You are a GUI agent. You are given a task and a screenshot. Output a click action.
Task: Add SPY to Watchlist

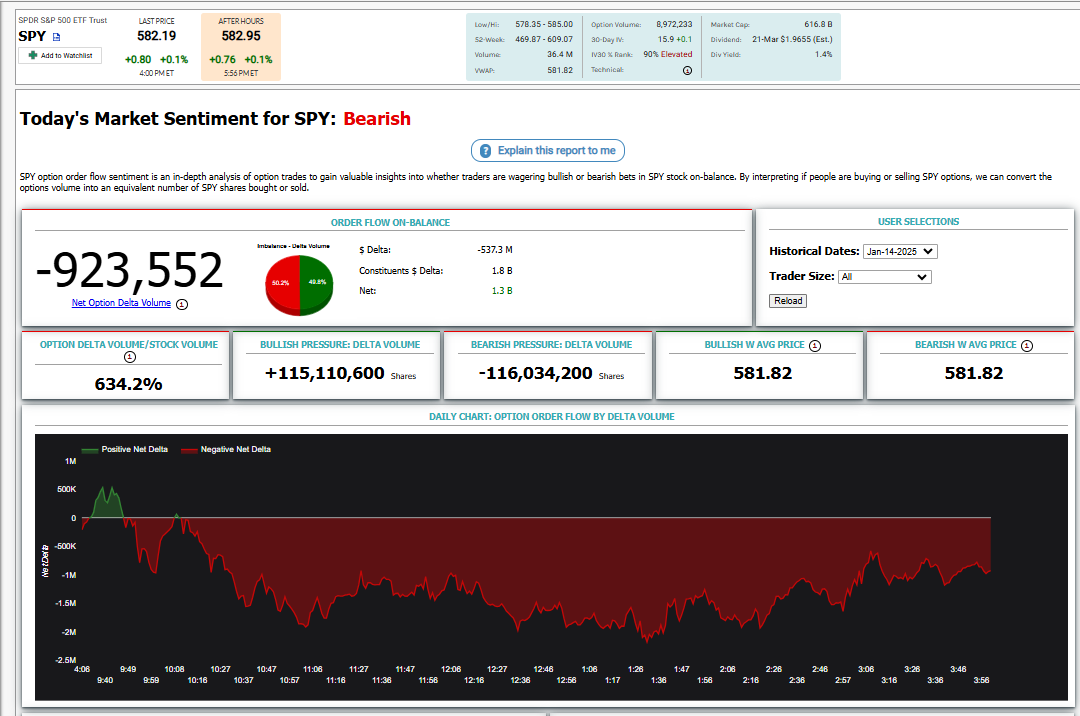61,56
